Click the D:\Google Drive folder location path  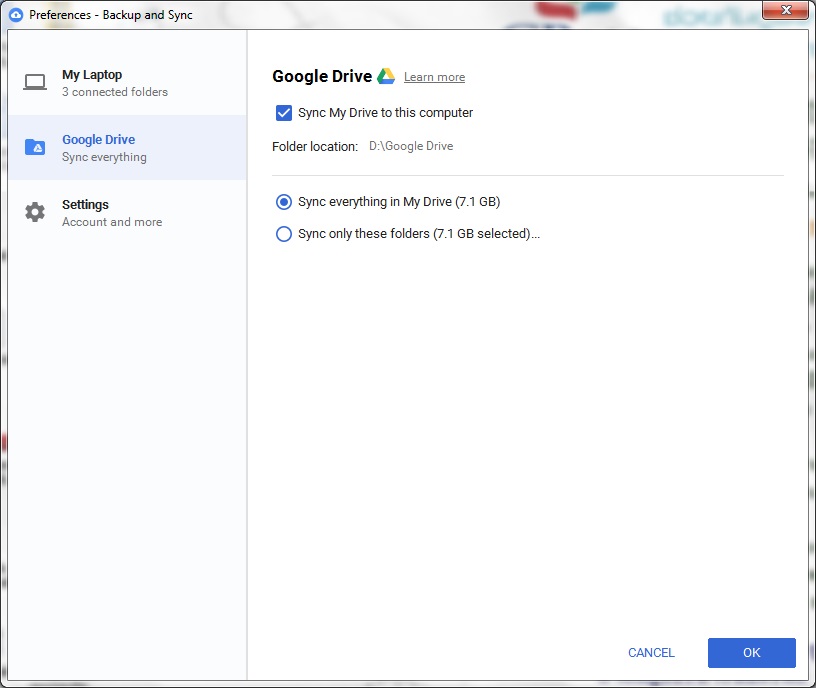pyautogui.click(x=411, y=146)
